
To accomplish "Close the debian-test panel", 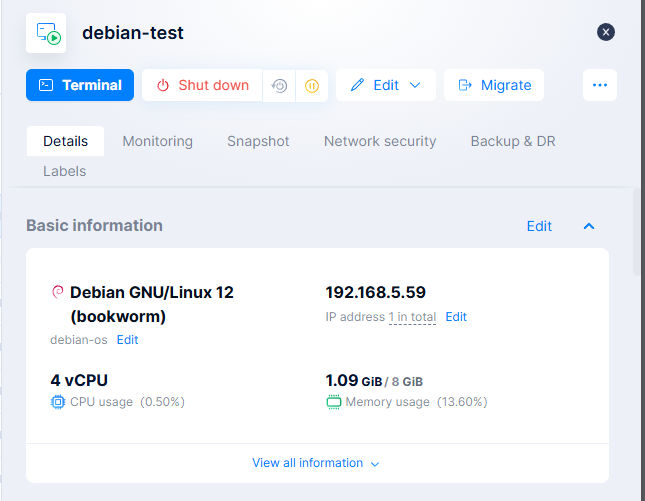I will point(605,32).
